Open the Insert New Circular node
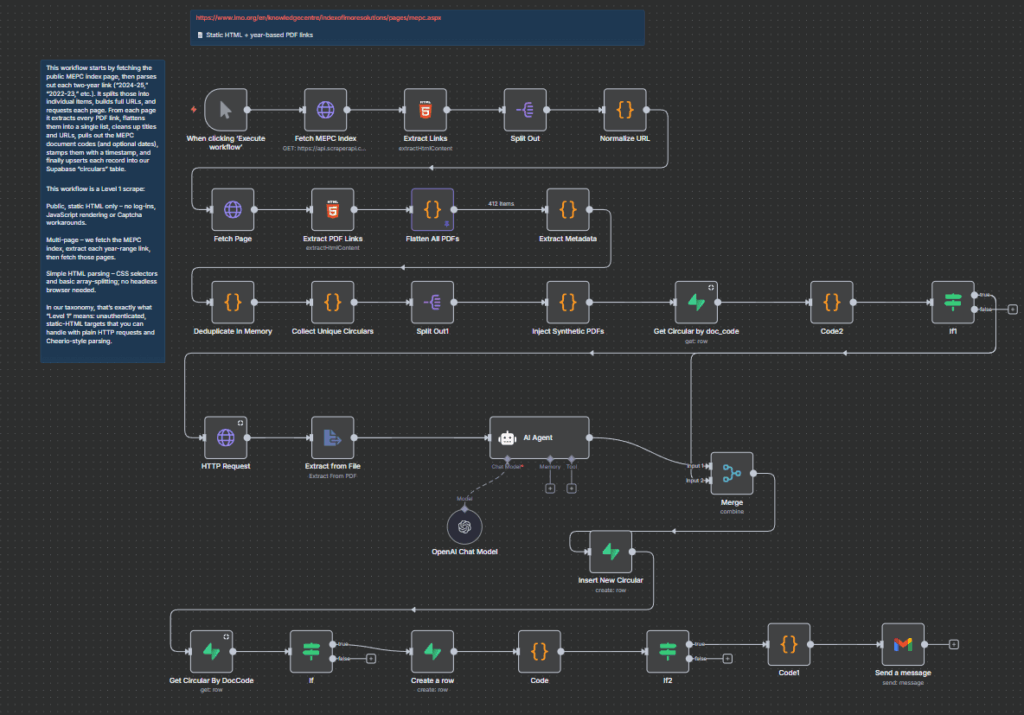Viewport: 1024px width, 715px height. click(610, 551)
